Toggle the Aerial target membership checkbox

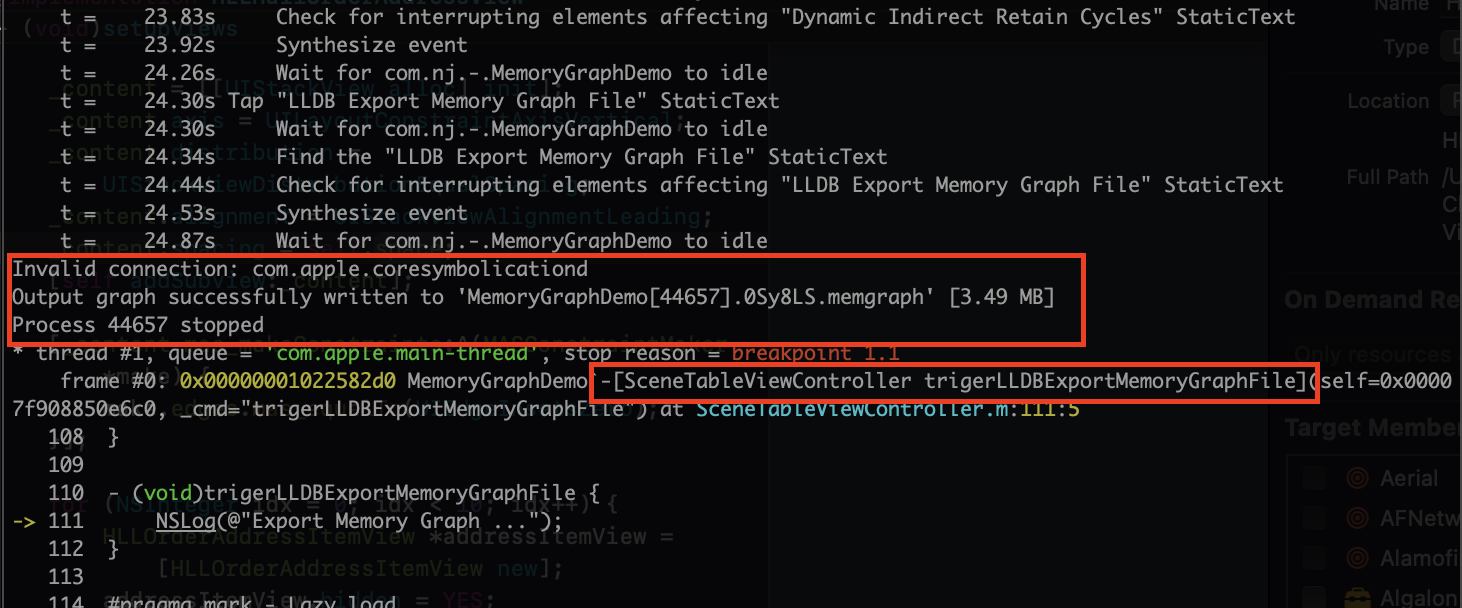tap(1314, 479)
